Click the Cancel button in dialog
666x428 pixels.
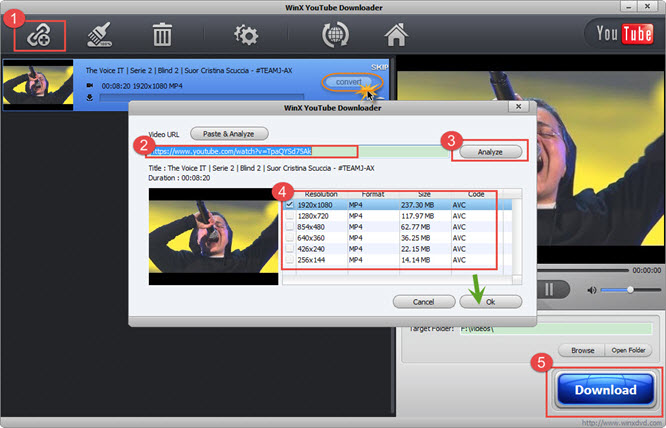tap(424, 302)
